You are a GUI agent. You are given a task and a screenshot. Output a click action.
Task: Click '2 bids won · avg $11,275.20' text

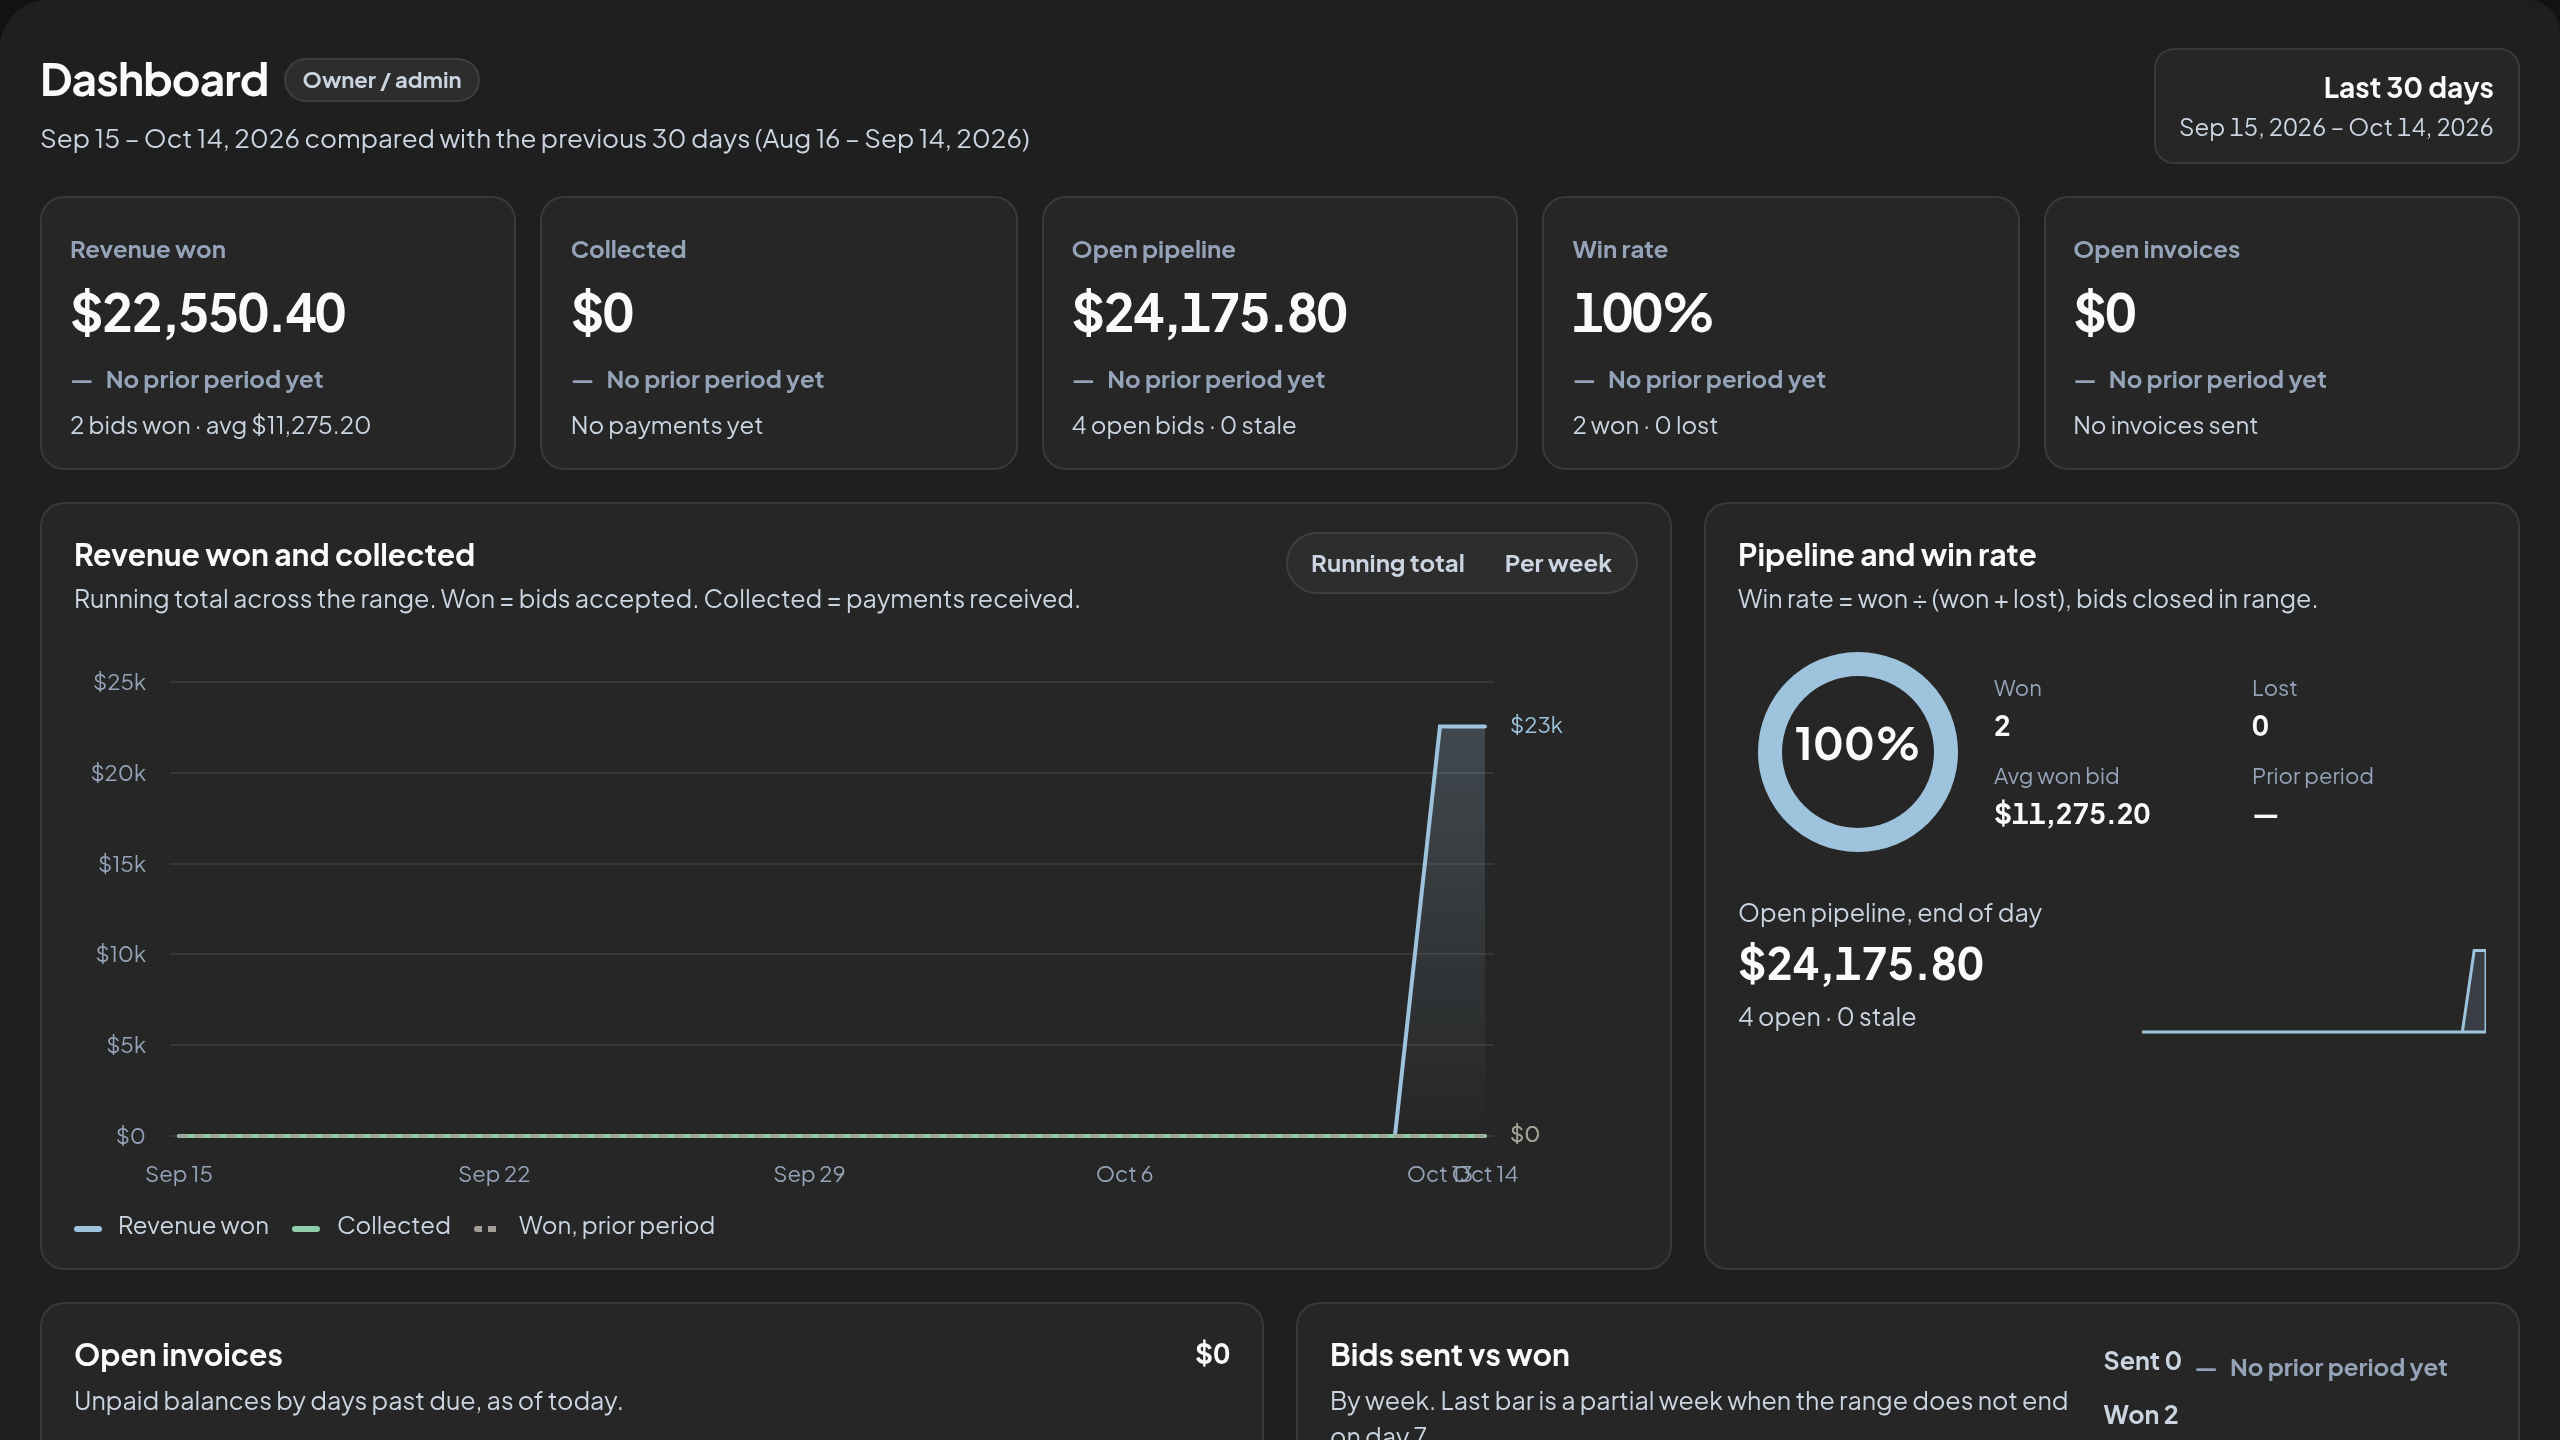pos(220,426)
